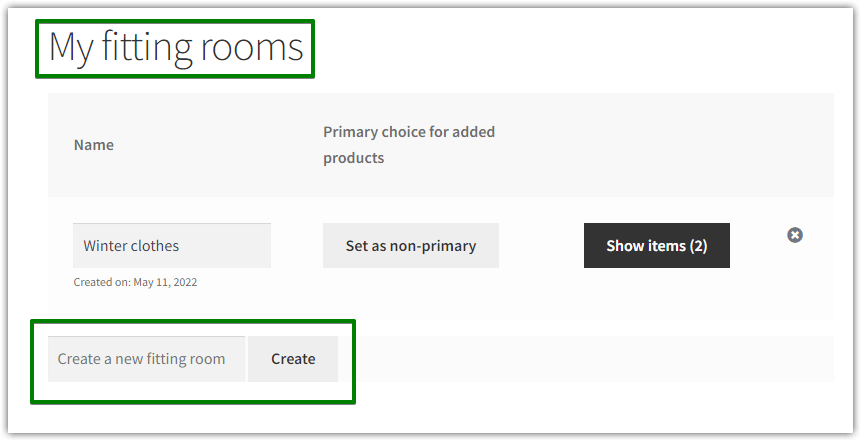The width and height of the screenshot is (861, 441).
Task: Submit new fitting room with Create
Action: click(293, 359)
